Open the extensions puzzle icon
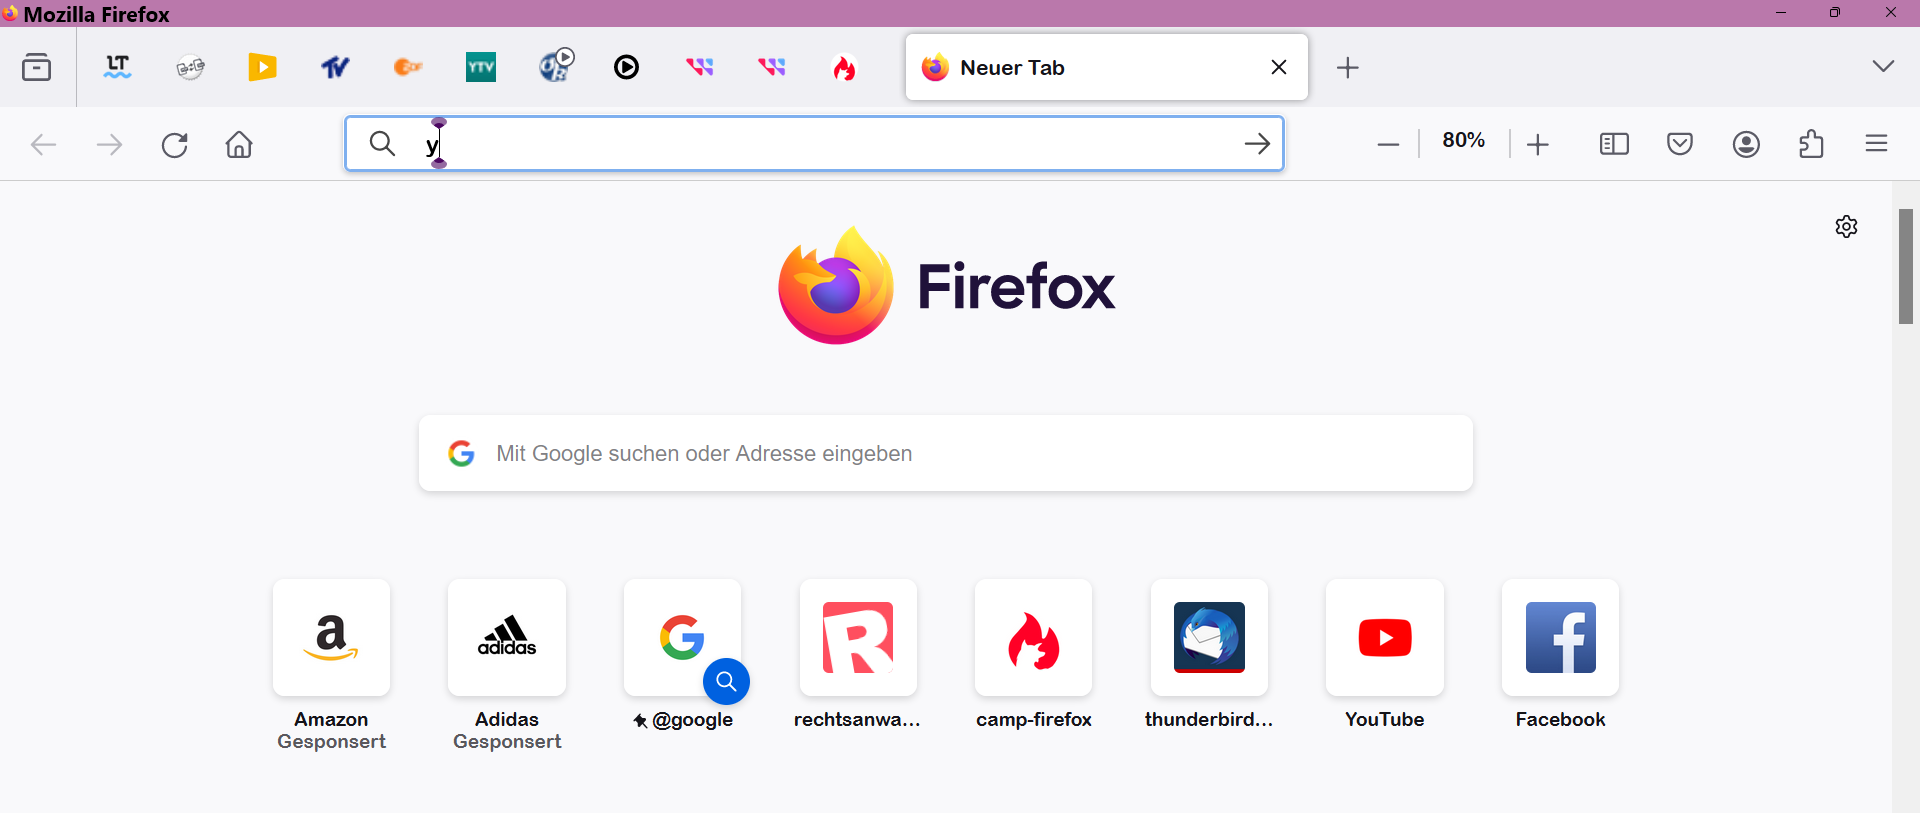The height and width of the screenshot is (813, 1920). coord(1811,145)
